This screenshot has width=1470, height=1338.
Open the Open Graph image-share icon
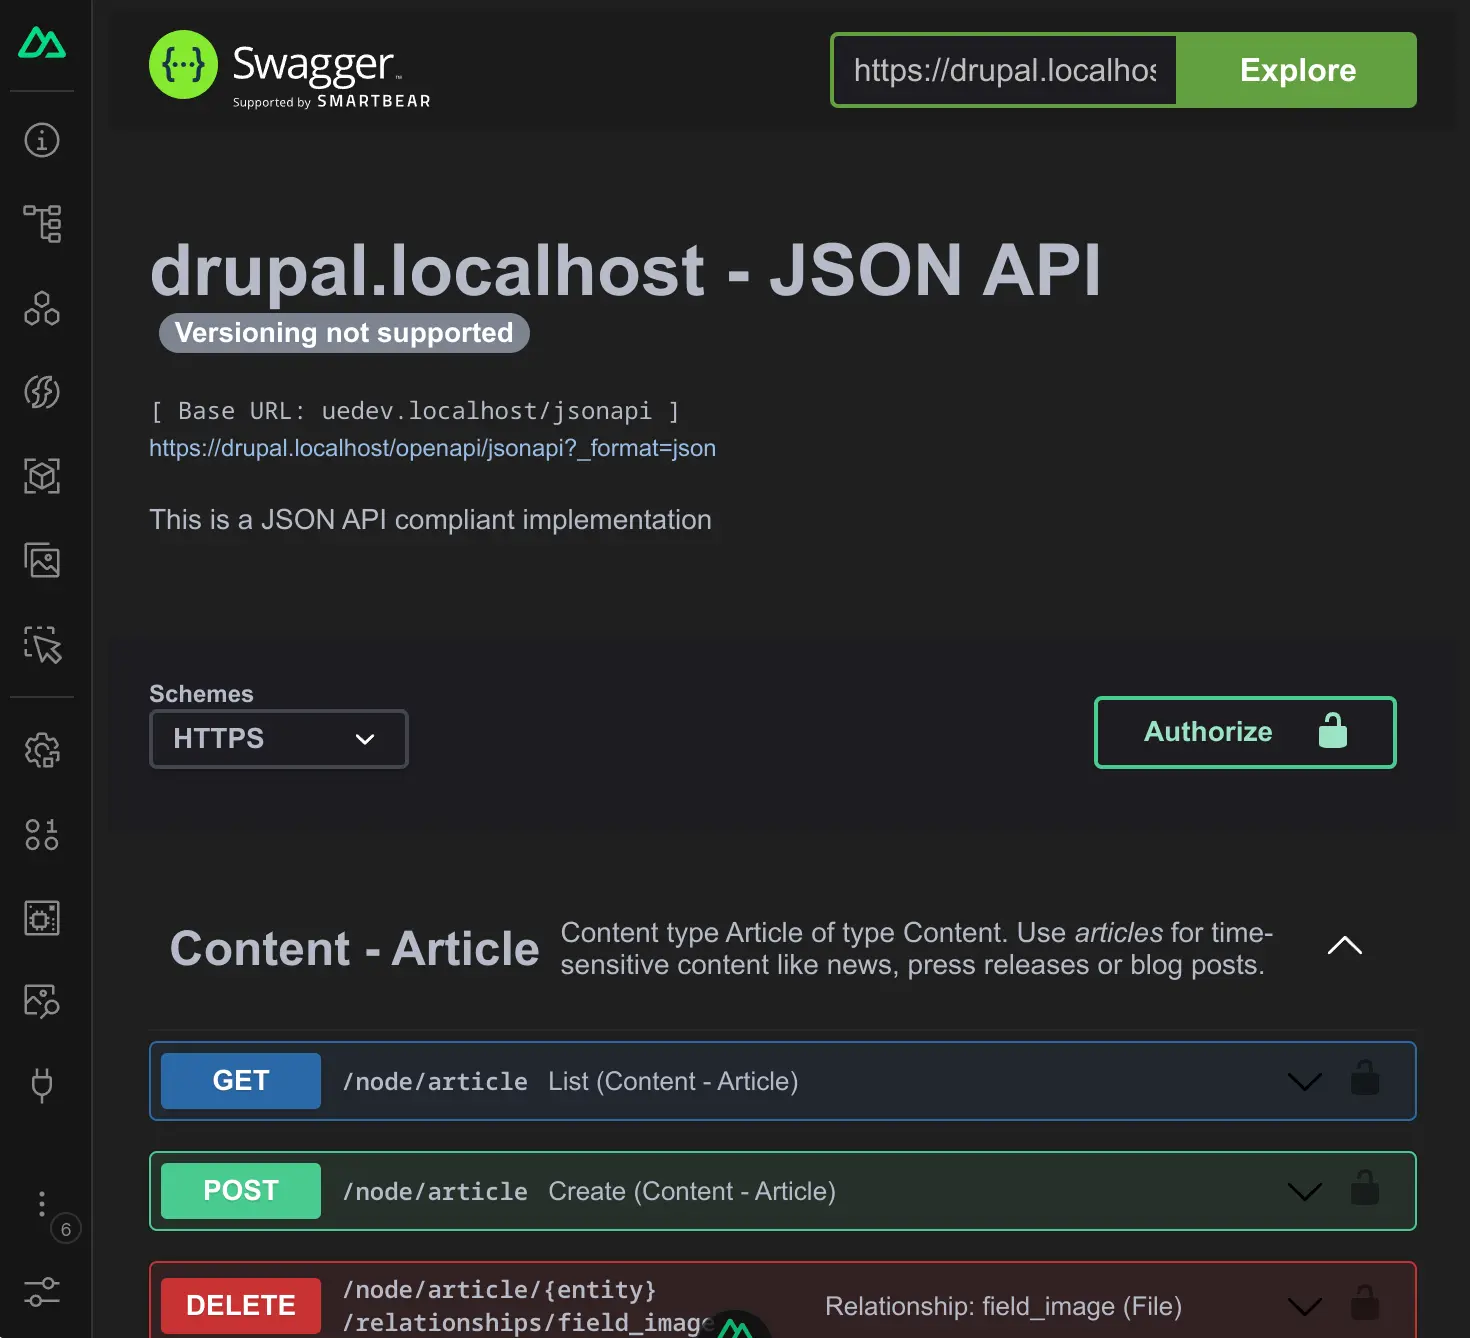coord(42,1001)
